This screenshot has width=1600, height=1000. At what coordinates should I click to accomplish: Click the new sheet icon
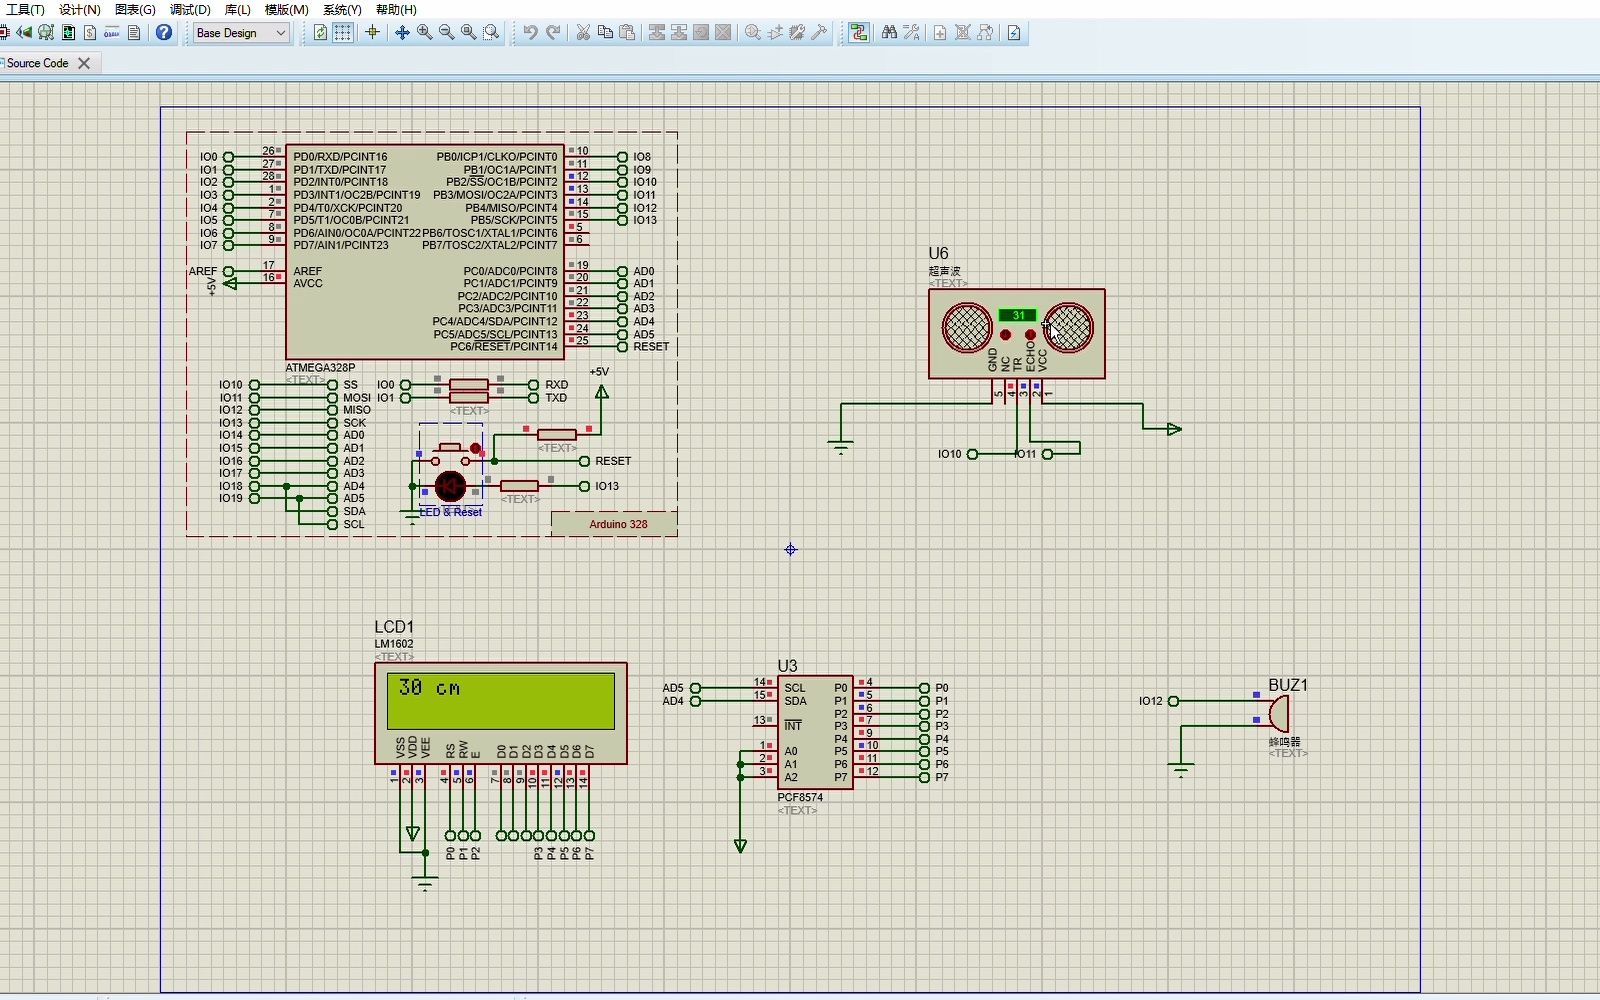[x=940, y=33]
